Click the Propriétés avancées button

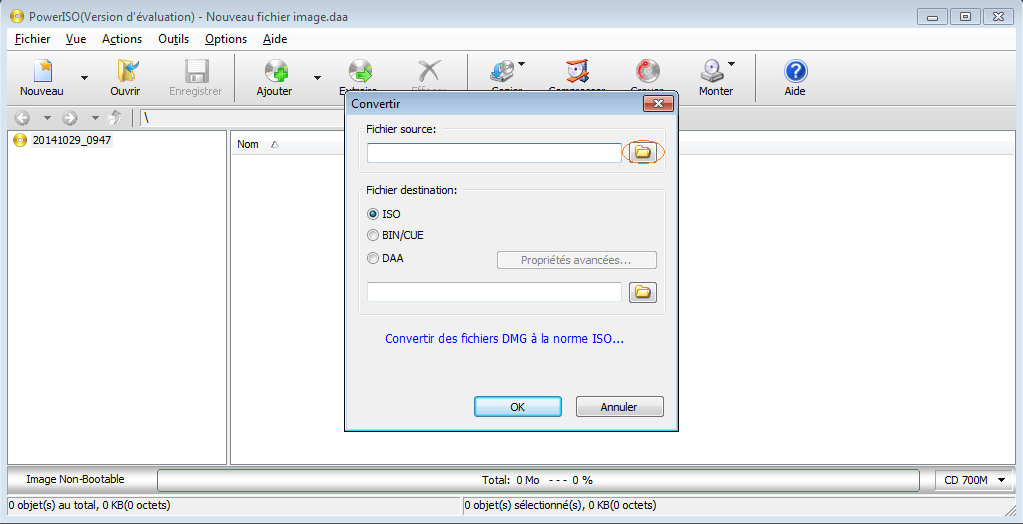click(577, 260)
